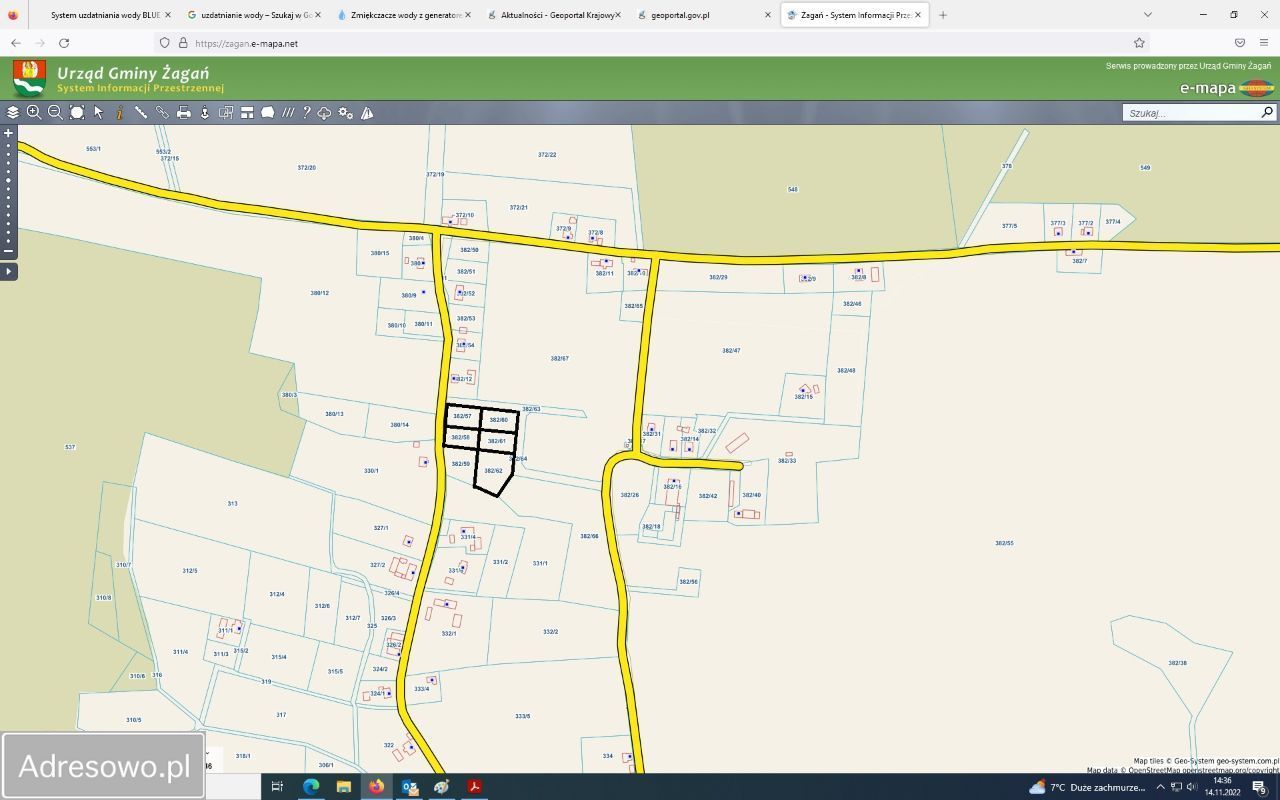This screenshot has width=1280, height=800.
Task: Open the map settings gears icon
Action: [x=346, y=113]
